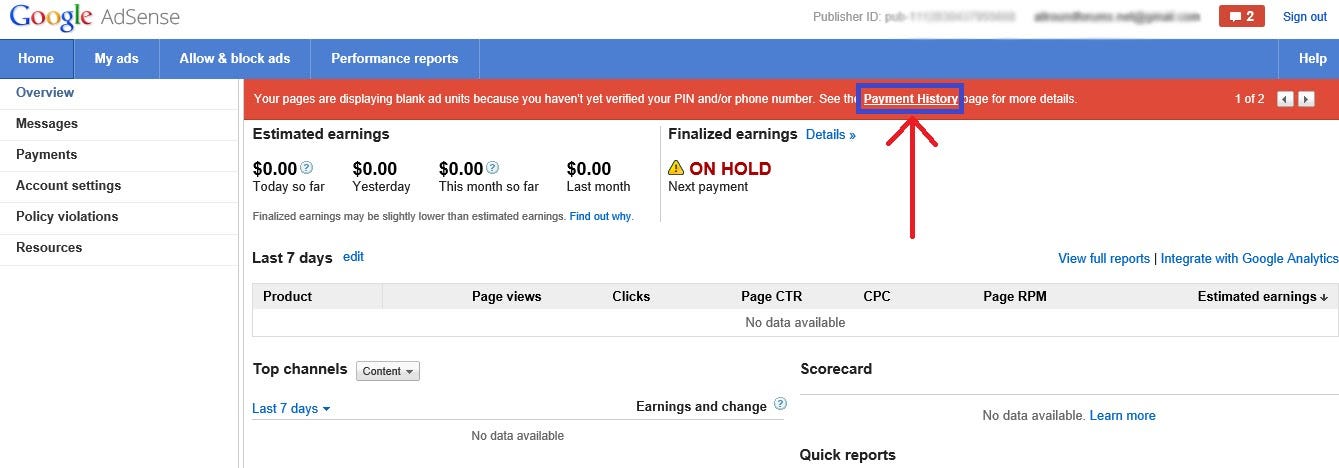Click the Scorecard heading

(x=836, y=369)
